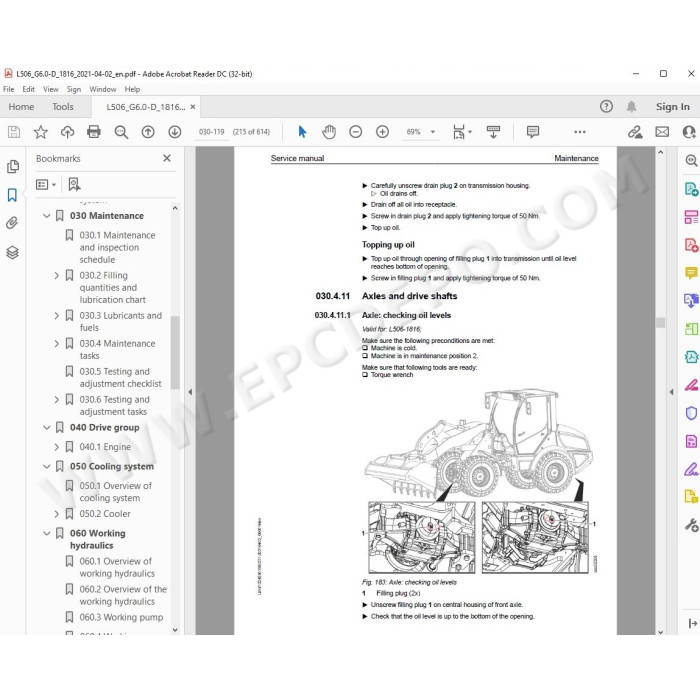
Task: Open bookmark options dropdown
Action: tap(46, 184)
